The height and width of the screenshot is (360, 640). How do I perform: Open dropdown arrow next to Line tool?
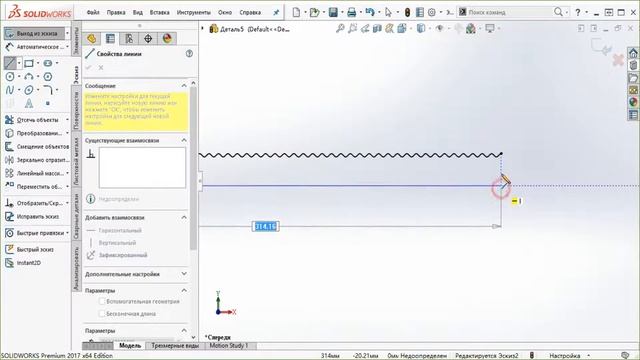pyautogui.click(x=19, y=63)
